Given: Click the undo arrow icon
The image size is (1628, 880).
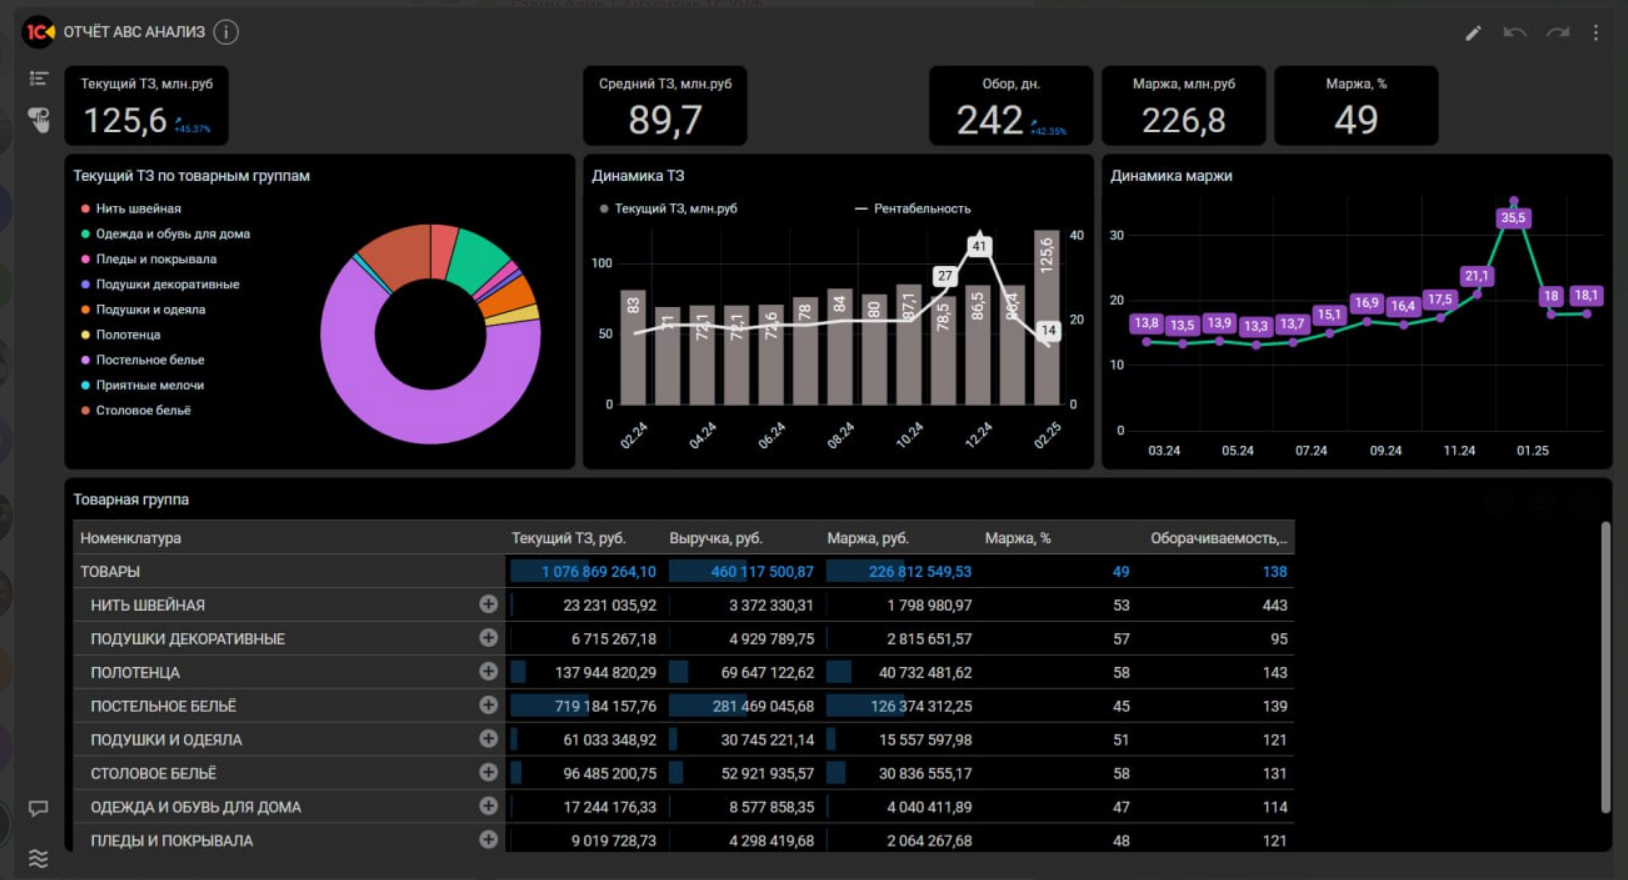Looking at the screenshot, I should [x=1514, y=33].
